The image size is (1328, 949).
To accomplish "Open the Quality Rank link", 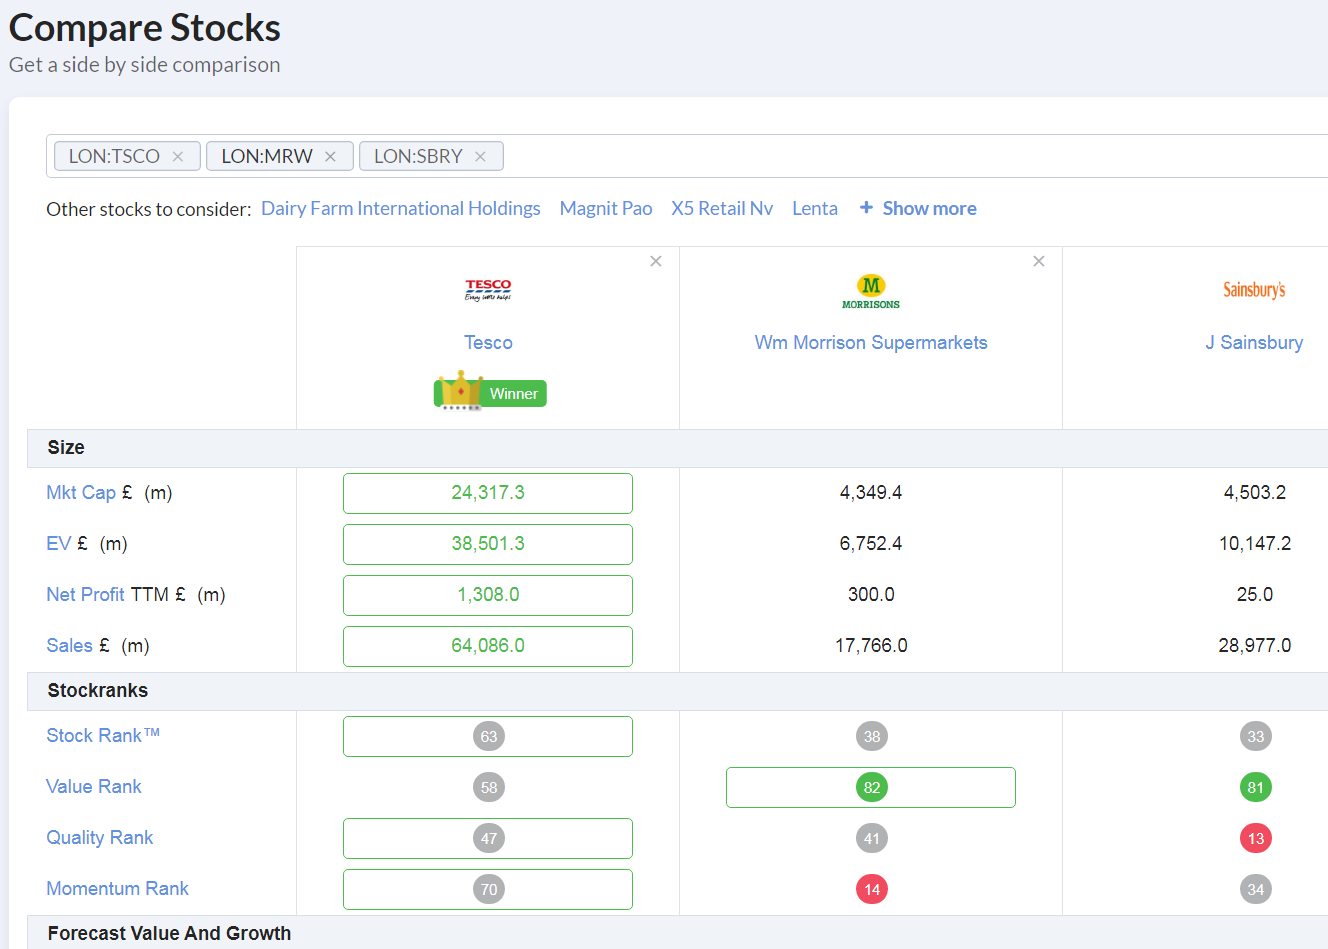I will point(100,838).
